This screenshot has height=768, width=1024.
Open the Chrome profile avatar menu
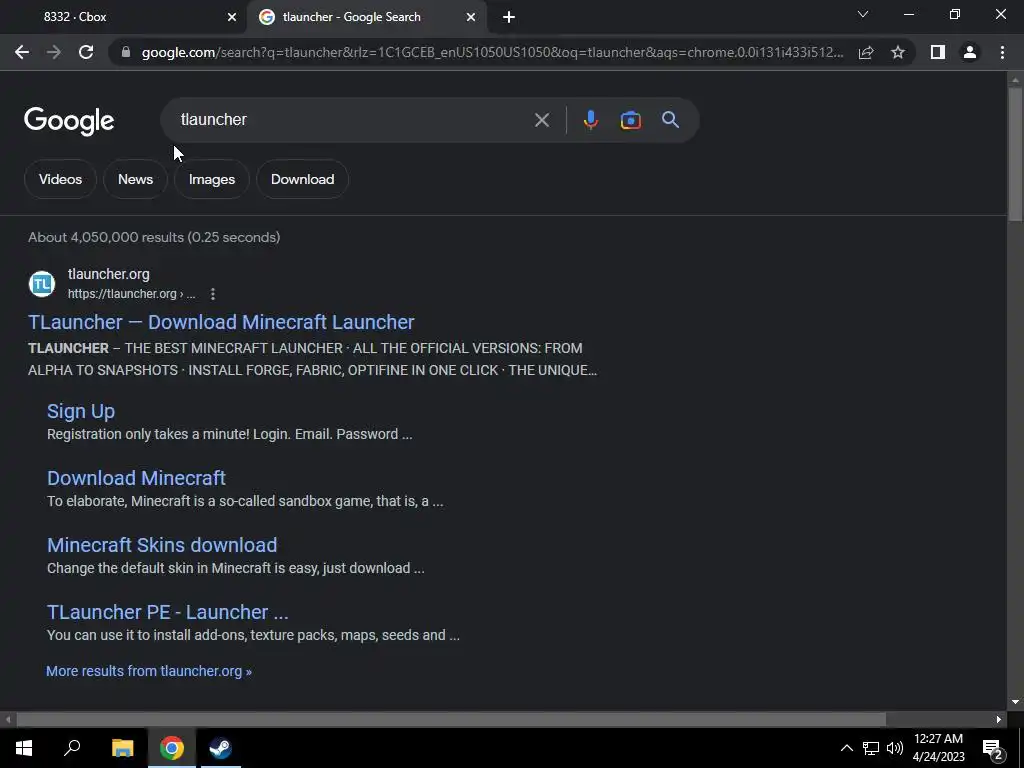pos(970,52)
